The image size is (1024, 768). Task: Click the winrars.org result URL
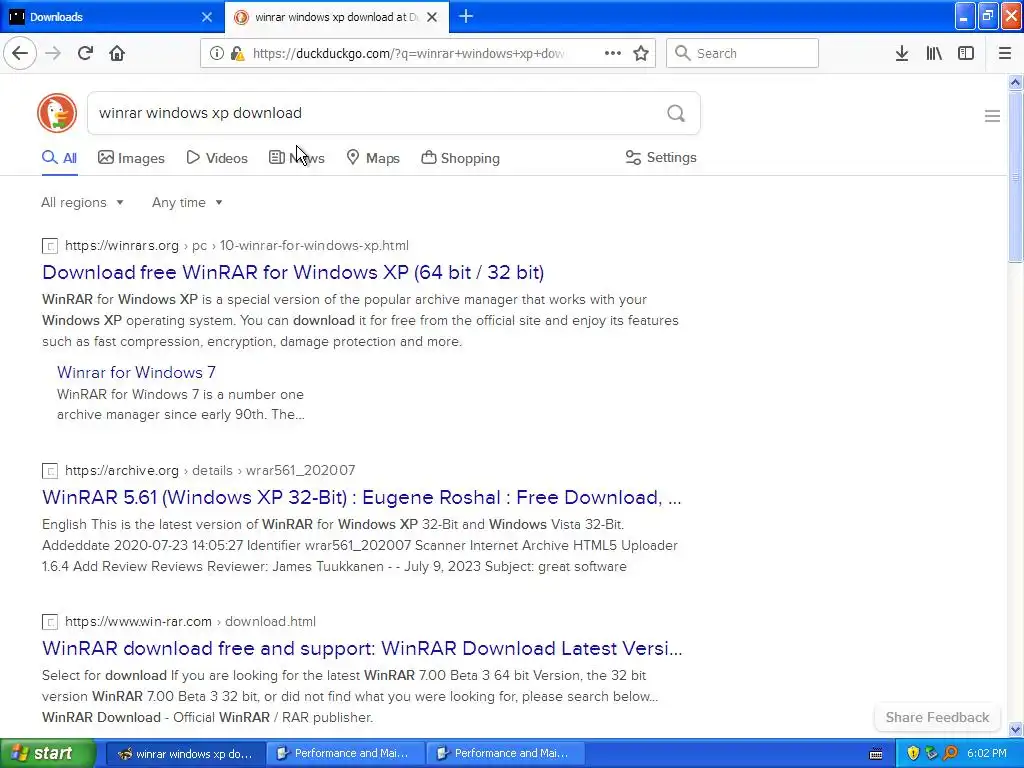[237, 246]
